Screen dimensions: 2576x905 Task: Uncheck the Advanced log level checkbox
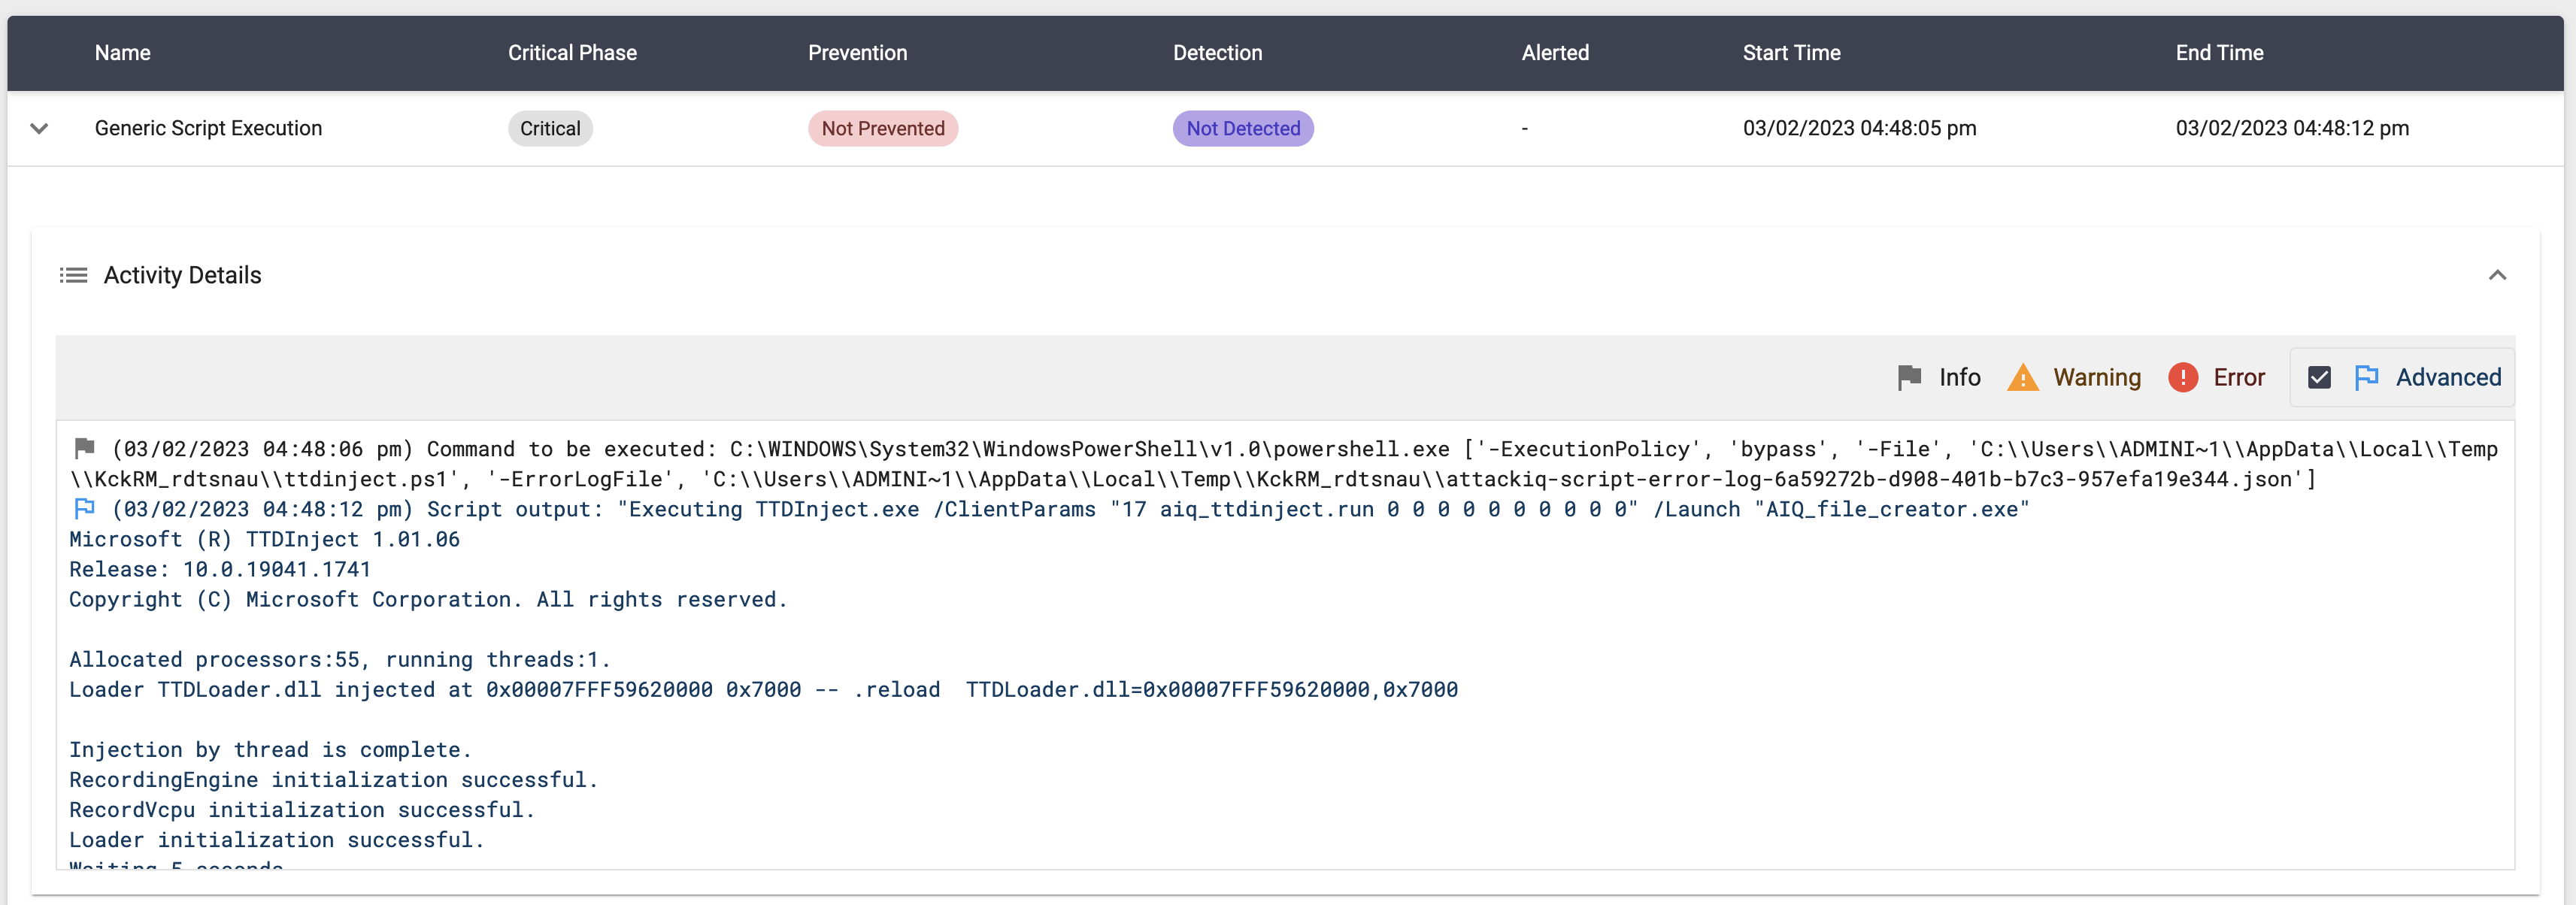coord(2319,377)
